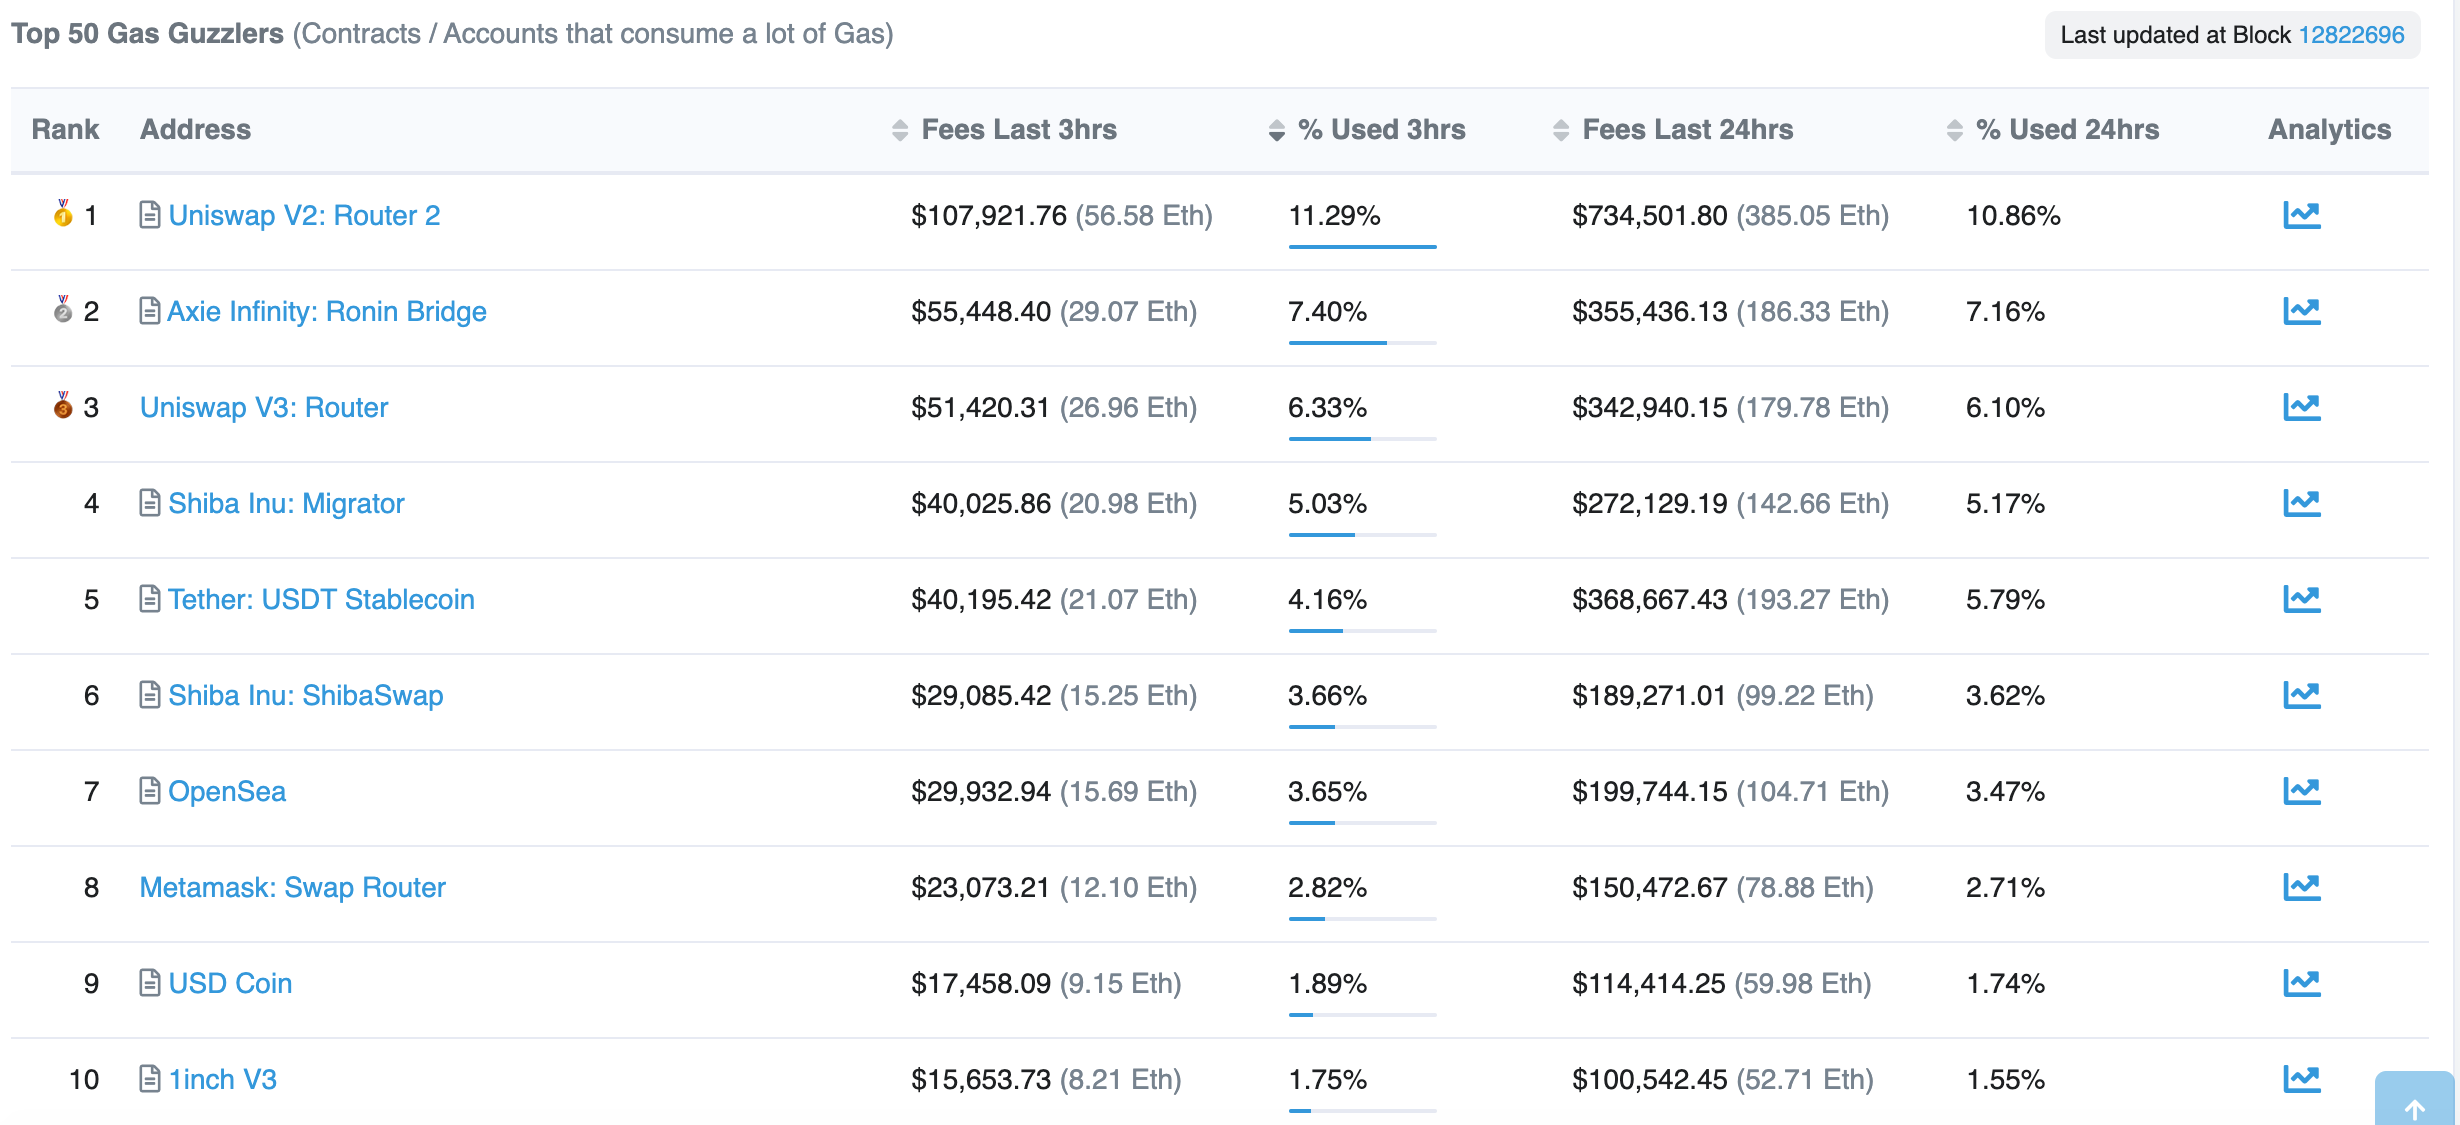The width and height of the screenshot is (2460, 1125).
Task: Select the 10.86% used 24hrs value
Action: coord(2013,215)
